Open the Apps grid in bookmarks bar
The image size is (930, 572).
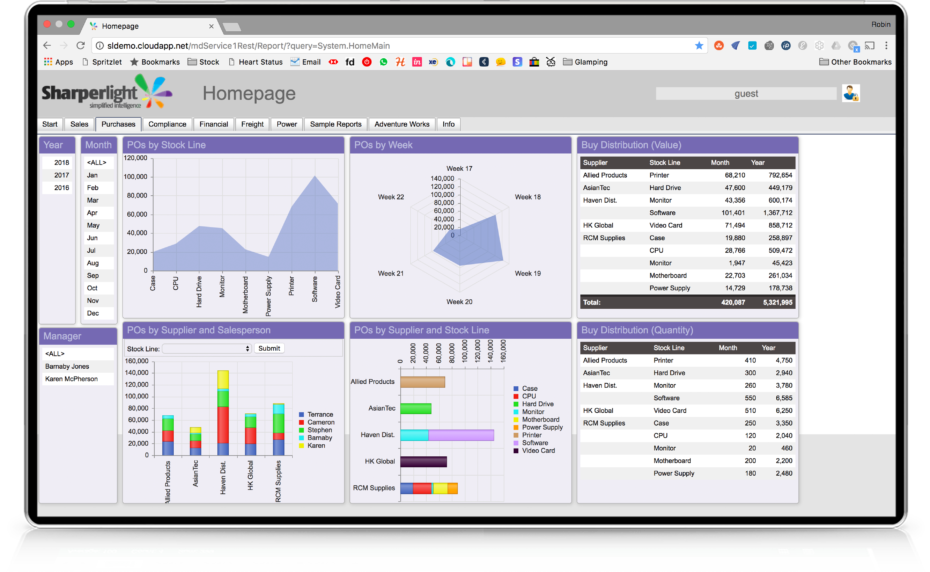point(58,62)
